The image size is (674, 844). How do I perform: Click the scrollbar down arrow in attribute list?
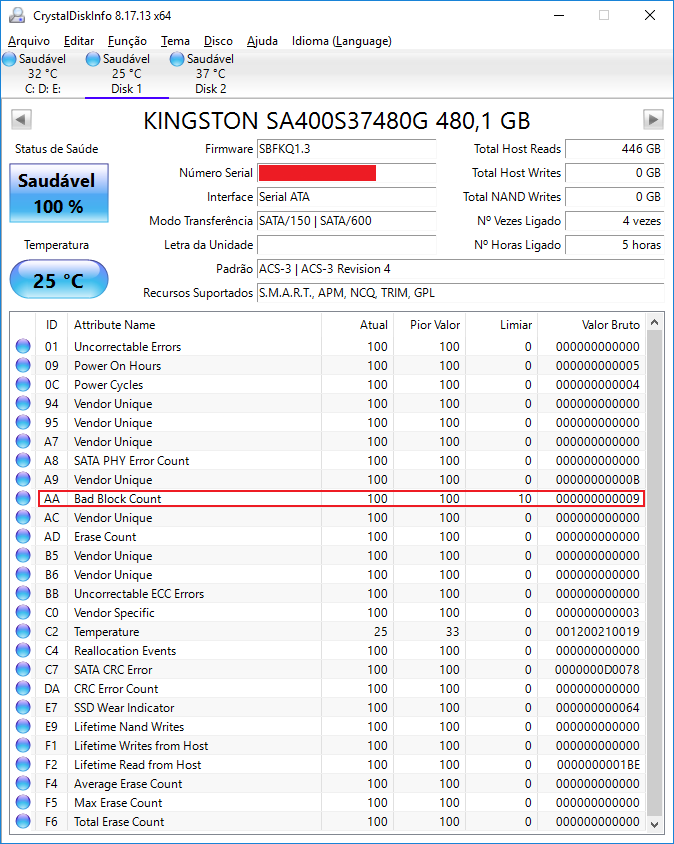(655, 824)
